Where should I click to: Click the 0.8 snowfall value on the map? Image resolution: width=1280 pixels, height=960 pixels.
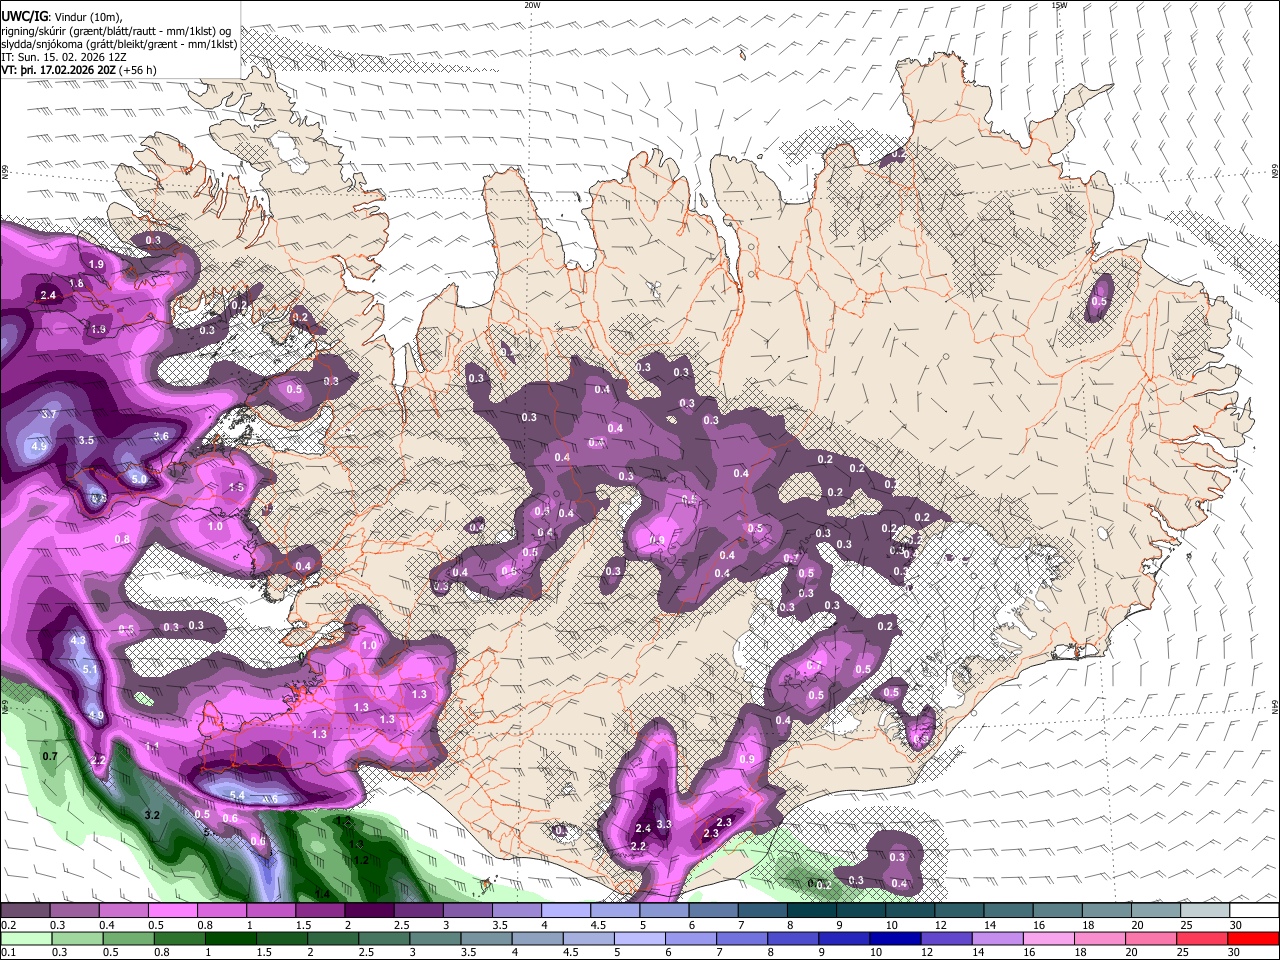122,539
